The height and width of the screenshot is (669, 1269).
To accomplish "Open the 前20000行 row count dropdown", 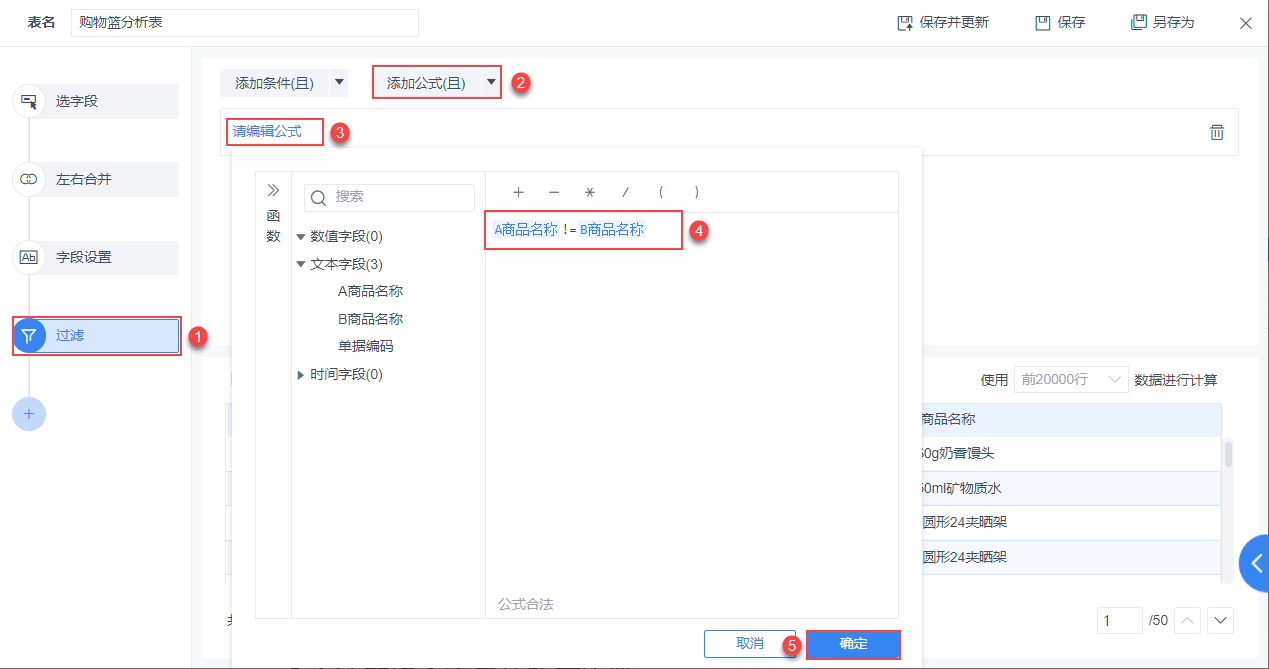I will 1070,380.
